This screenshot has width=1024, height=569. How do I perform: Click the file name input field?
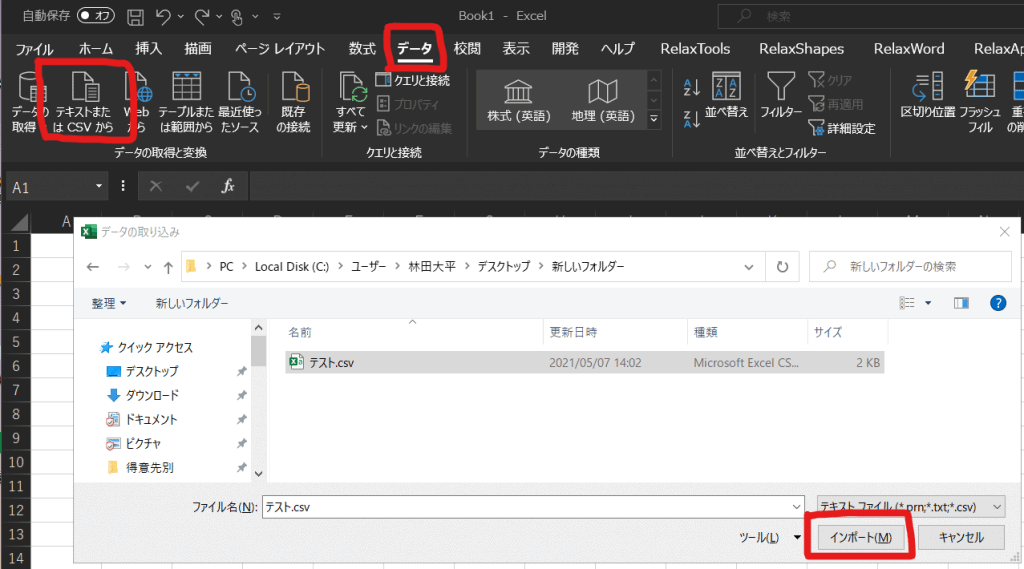pos(532,507)
